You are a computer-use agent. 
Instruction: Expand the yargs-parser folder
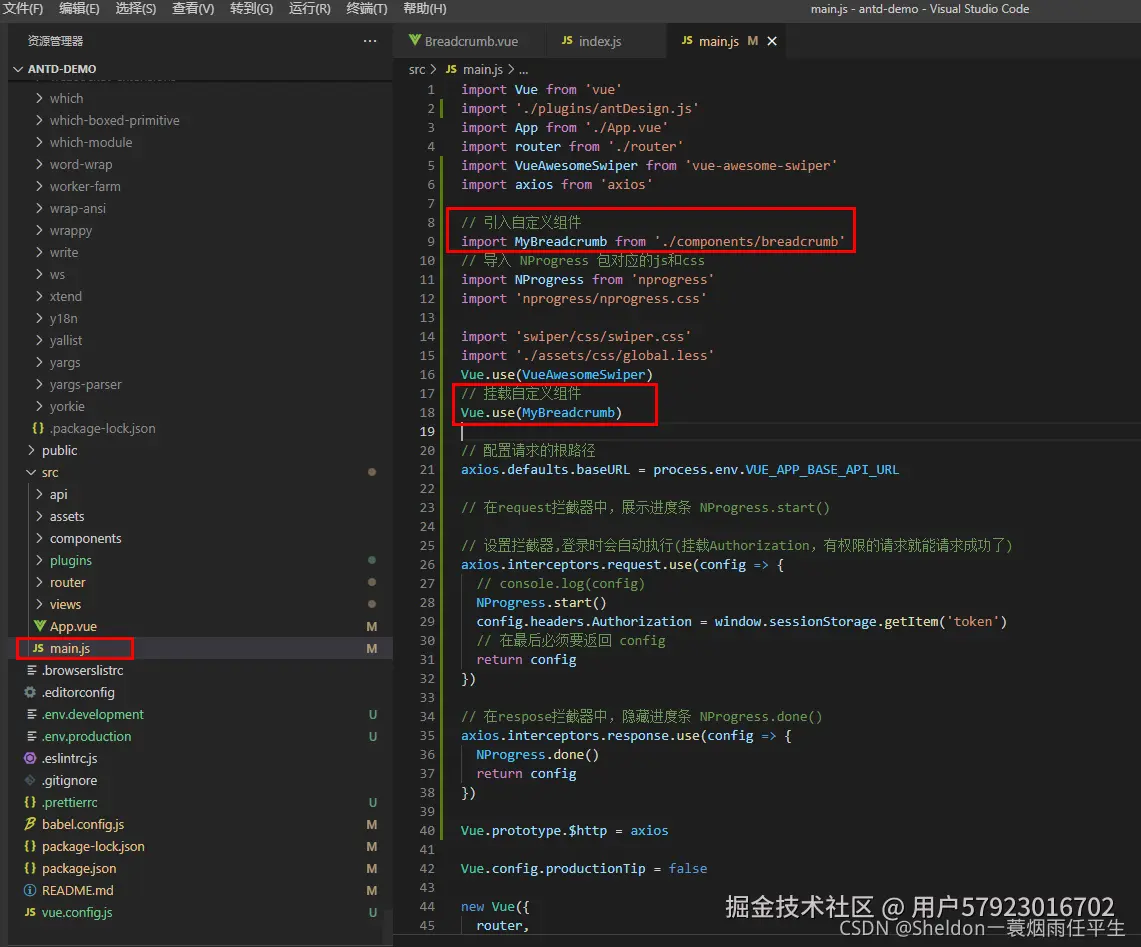click(39, 384)
